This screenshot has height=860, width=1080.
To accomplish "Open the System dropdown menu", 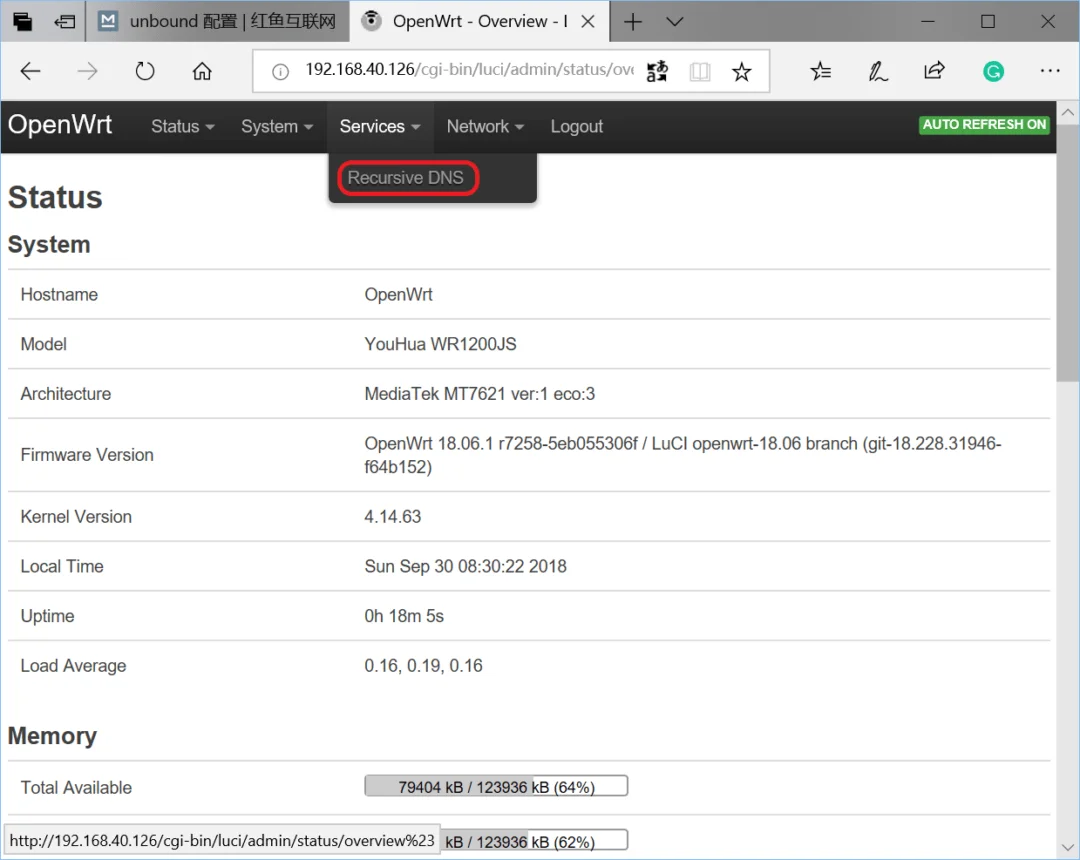I will [x=277, y=127].
